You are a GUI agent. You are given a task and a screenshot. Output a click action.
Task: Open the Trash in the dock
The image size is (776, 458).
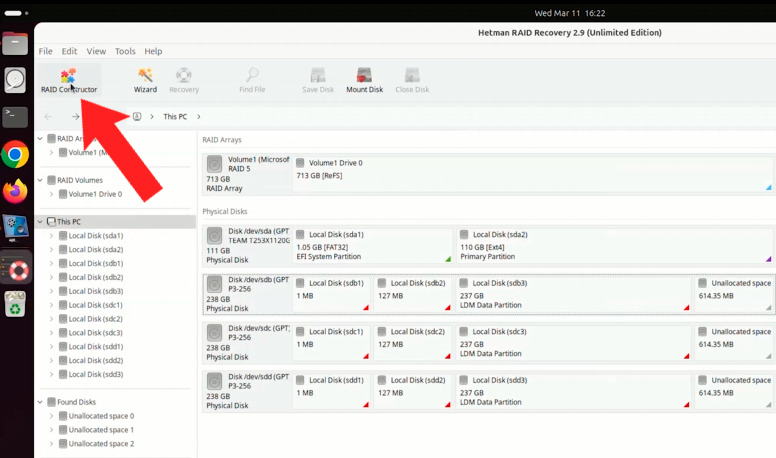[15, 304]
